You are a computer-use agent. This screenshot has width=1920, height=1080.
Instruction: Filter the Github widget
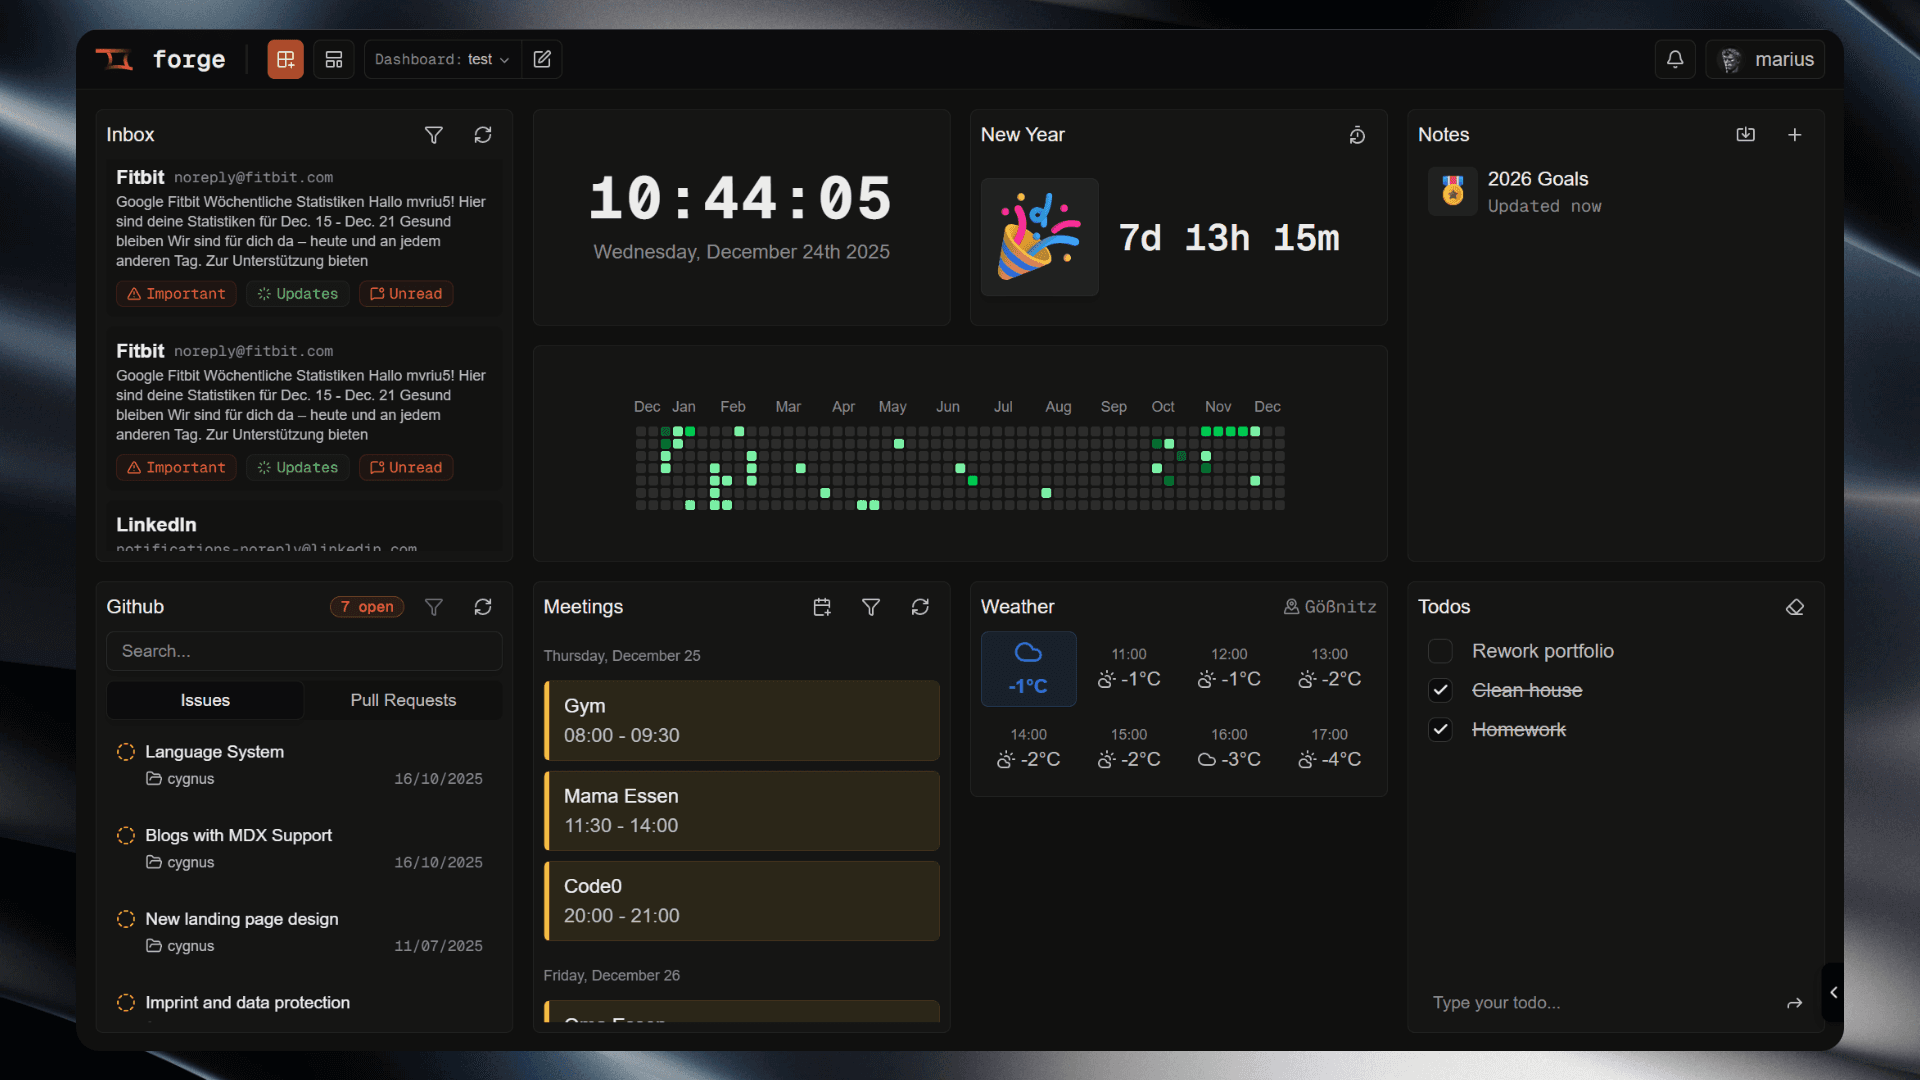(434, 607)
